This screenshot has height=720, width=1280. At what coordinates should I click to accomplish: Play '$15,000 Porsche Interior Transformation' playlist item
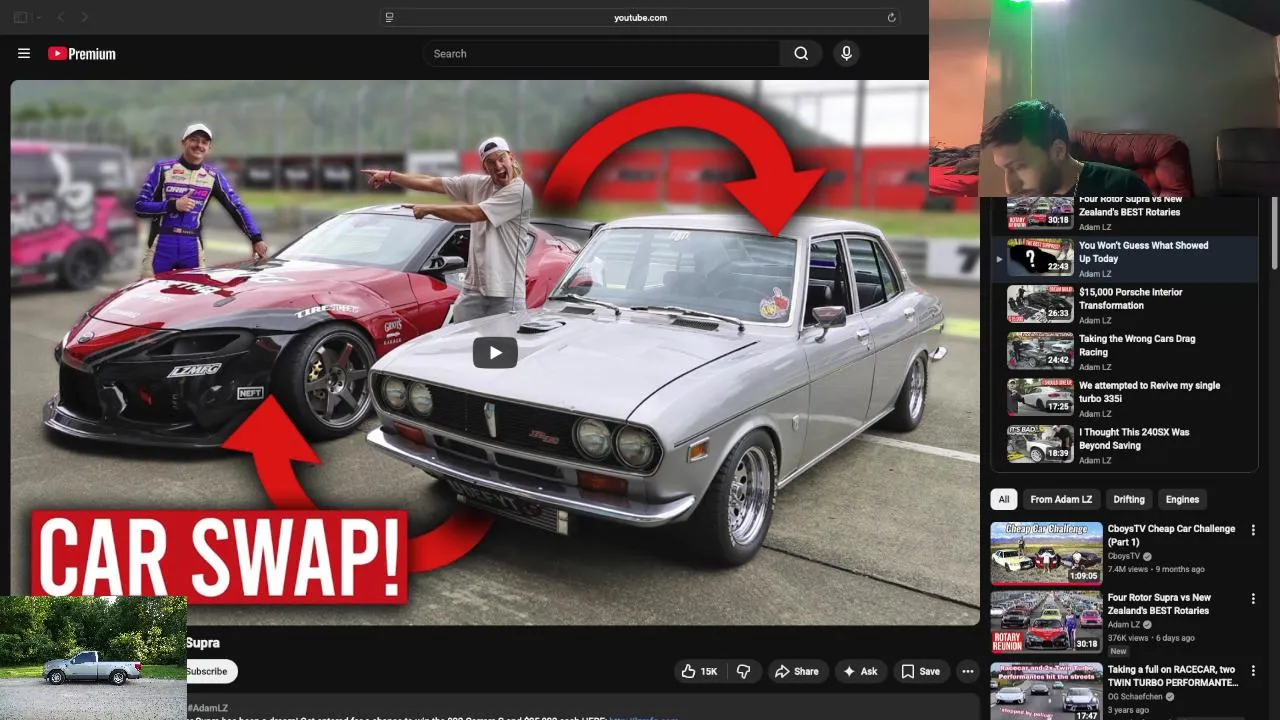(x=1124, y=305)
